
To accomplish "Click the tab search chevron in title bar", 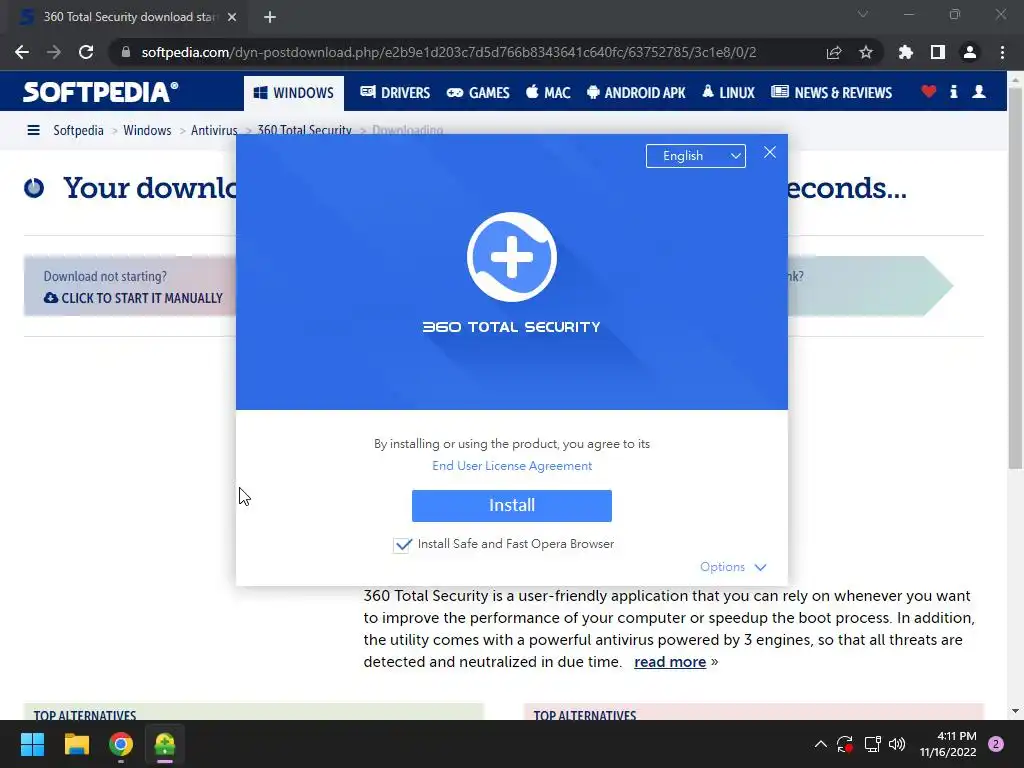I will (x=863, y=14).
